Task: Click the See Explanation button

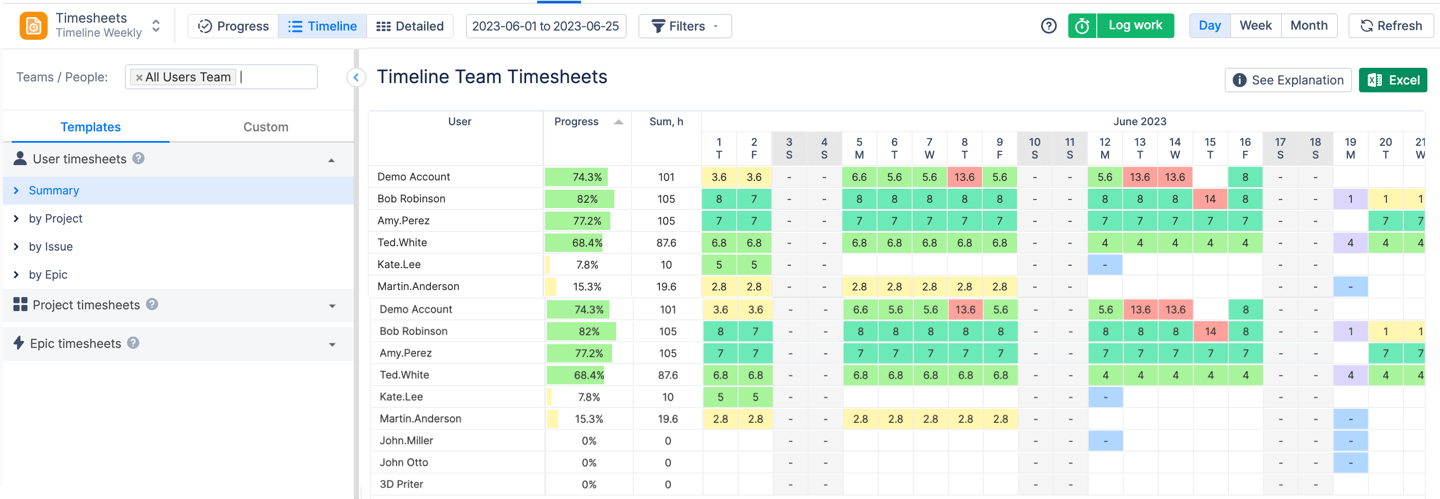Action: 1288,80
